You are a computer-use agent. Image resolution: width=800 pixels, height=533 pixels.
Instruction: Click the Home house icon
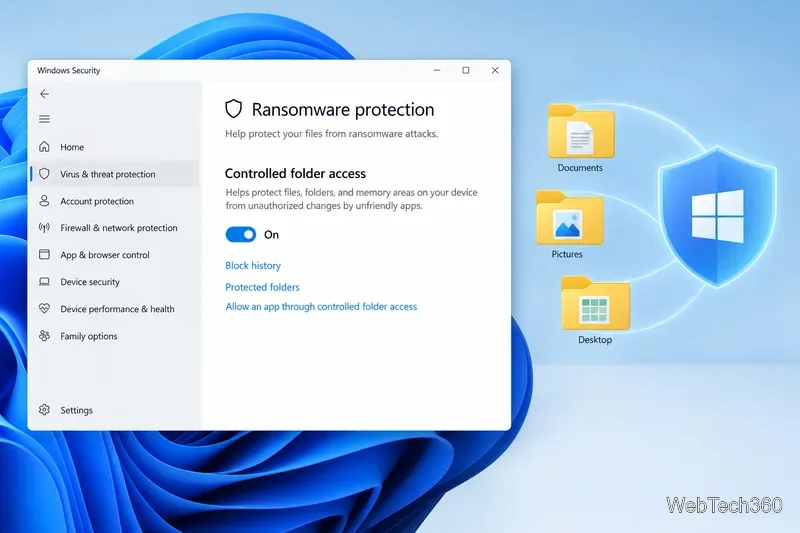(x=44, y=147)
